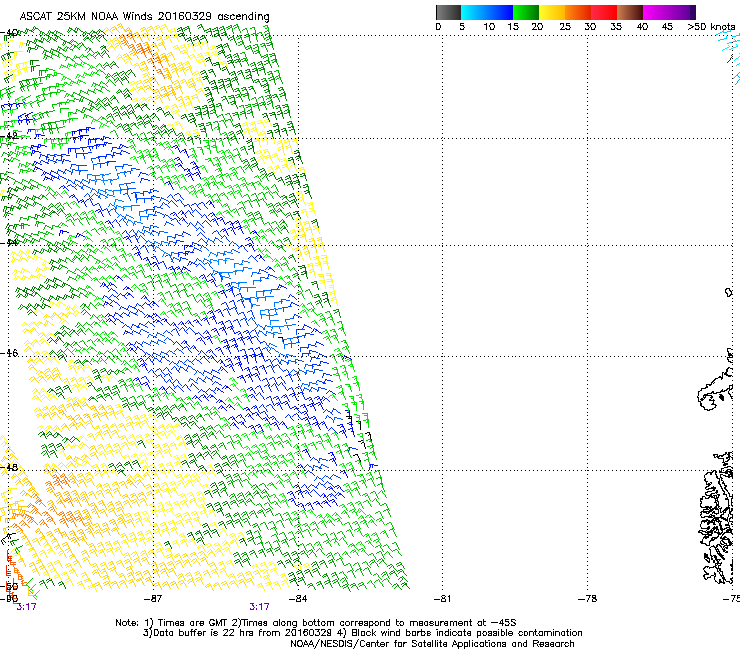Click the '-48' latitude label
Screen dimensions: 740x650
[x=9, y=467]
